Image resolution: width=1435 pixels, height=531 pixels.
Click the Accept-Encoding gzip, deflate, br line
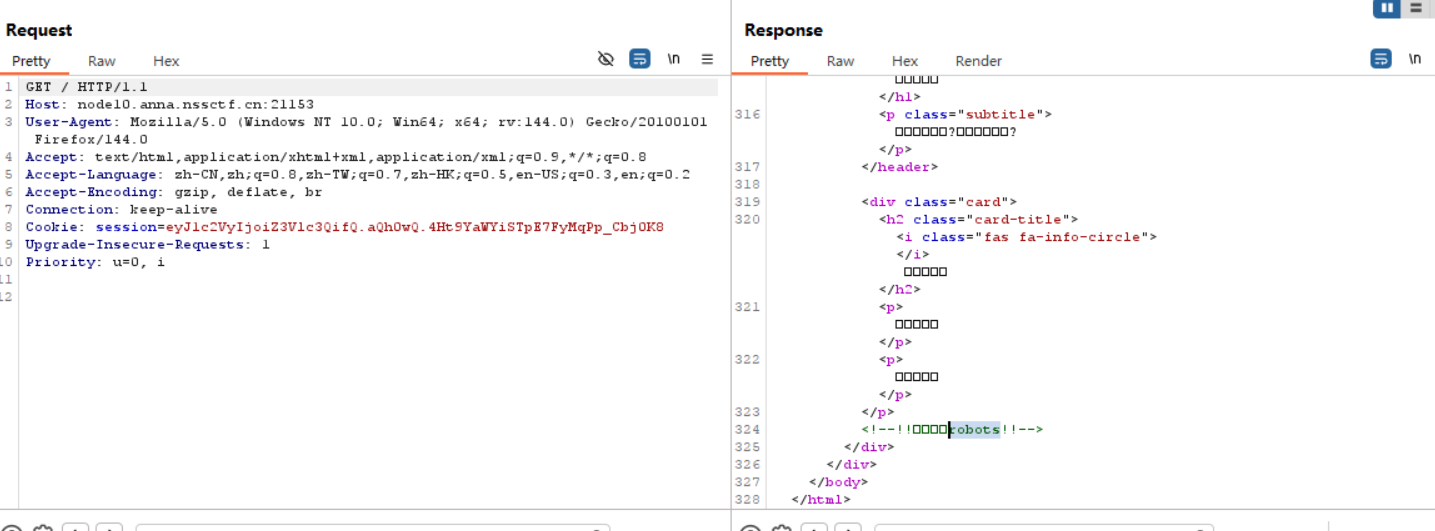pyautogui.click(x=173, y=192)
